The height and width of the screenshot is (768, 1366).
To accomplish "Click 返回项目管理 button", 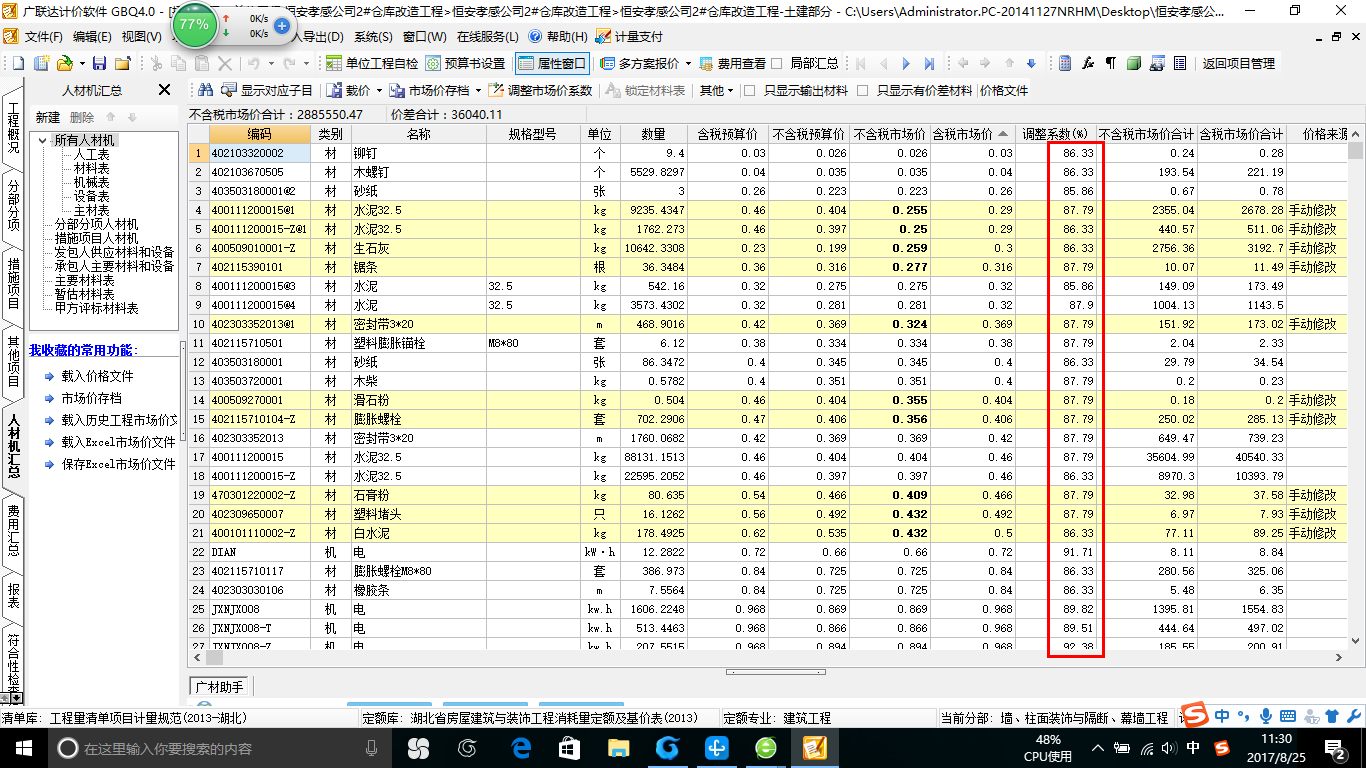I will tap(1238, 63).
